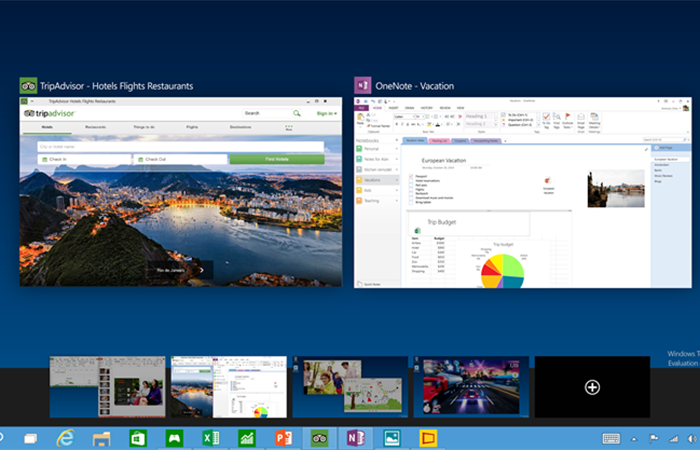Check the Passport checkbox in OneNote
The height and width of the screenshot is (450, 700).
pos(411,176)
